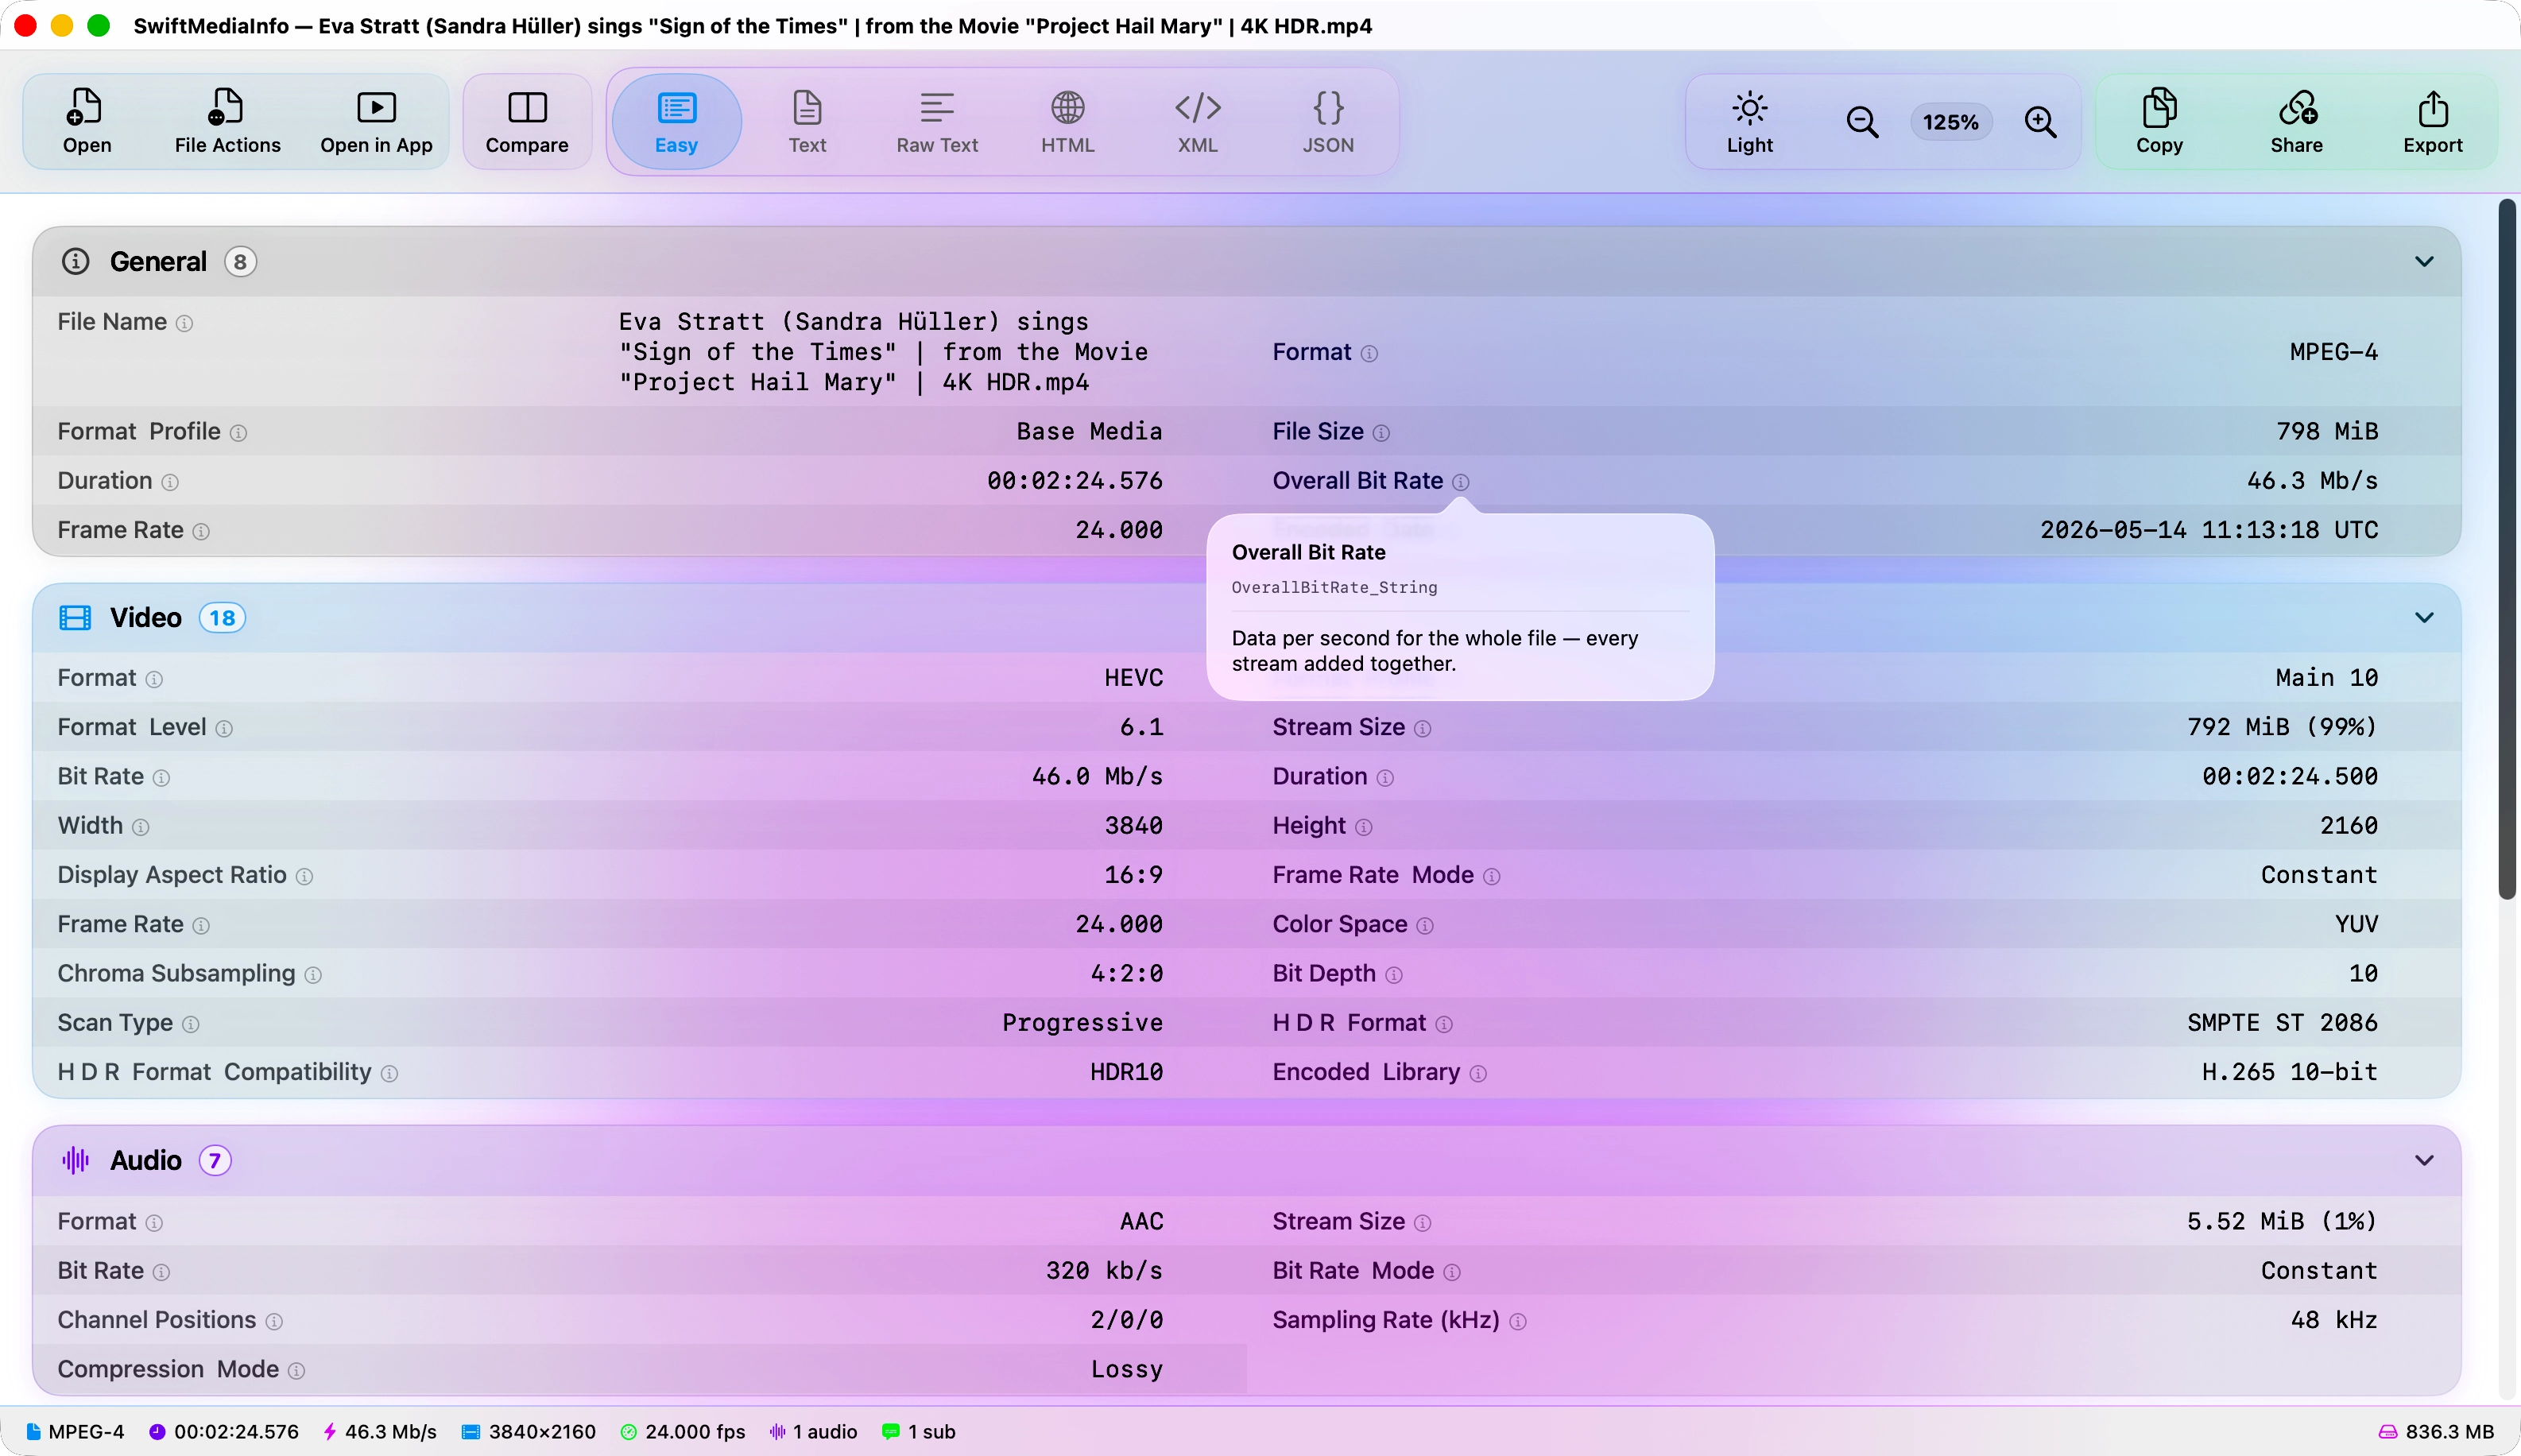Switch to the XML view tab

(x=1197, y=121)
